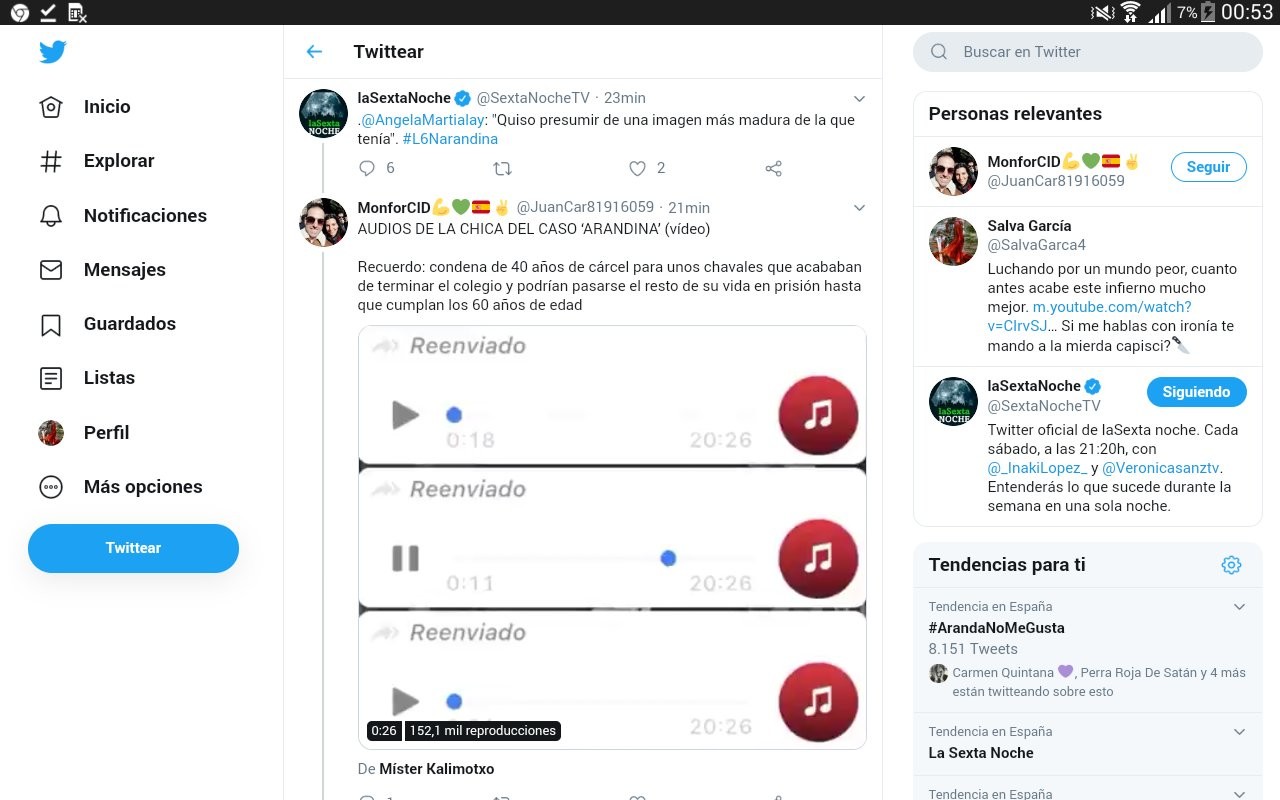
Task: Select Inicio in the navigation menu
Action: (x=107, y=107)
